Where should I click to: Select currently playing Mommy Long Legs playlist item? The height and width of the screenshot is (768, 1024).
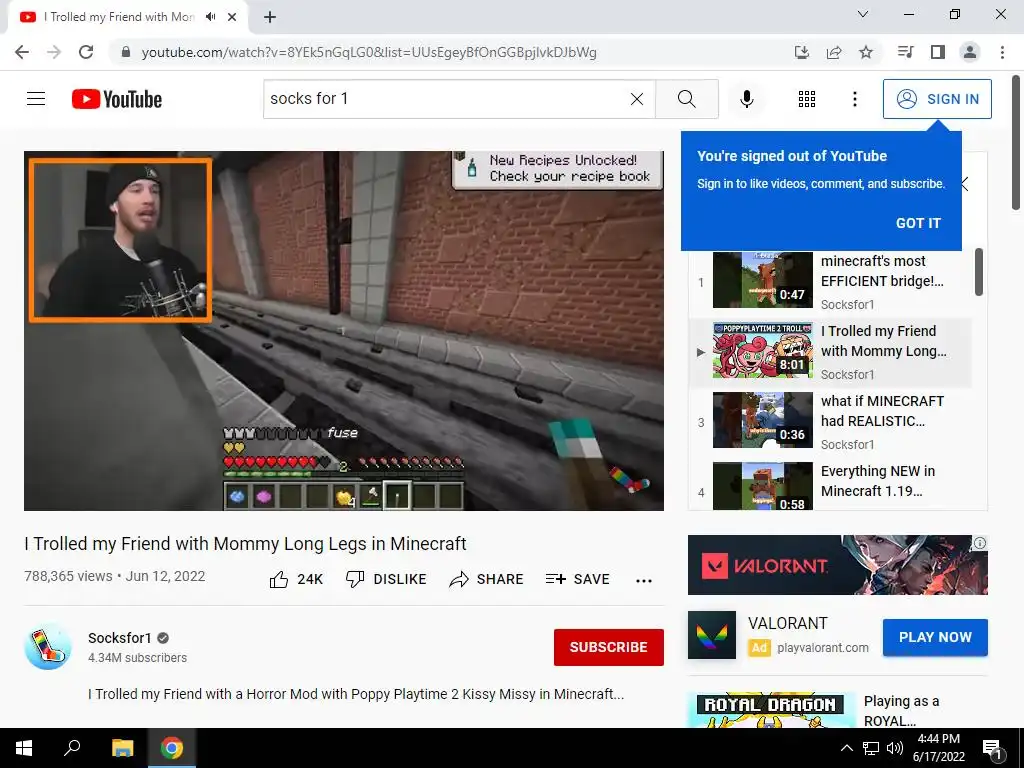[830, 351]
